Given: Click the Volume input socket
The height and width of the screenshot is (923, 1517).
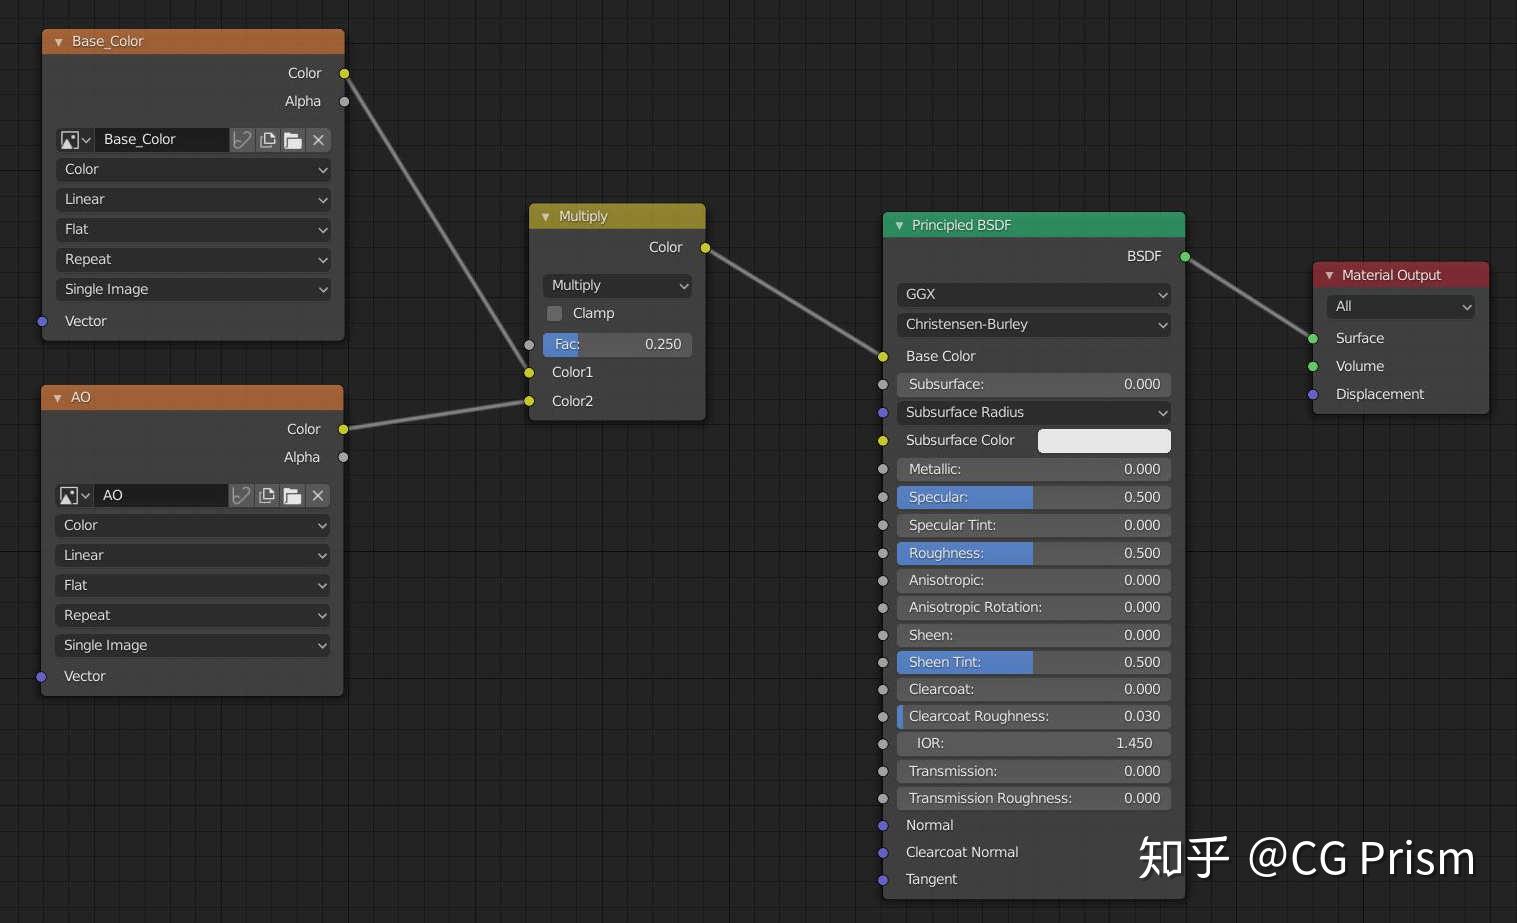Looking at the screenshot, I should pyautogui.click(x=1313, y=367).
